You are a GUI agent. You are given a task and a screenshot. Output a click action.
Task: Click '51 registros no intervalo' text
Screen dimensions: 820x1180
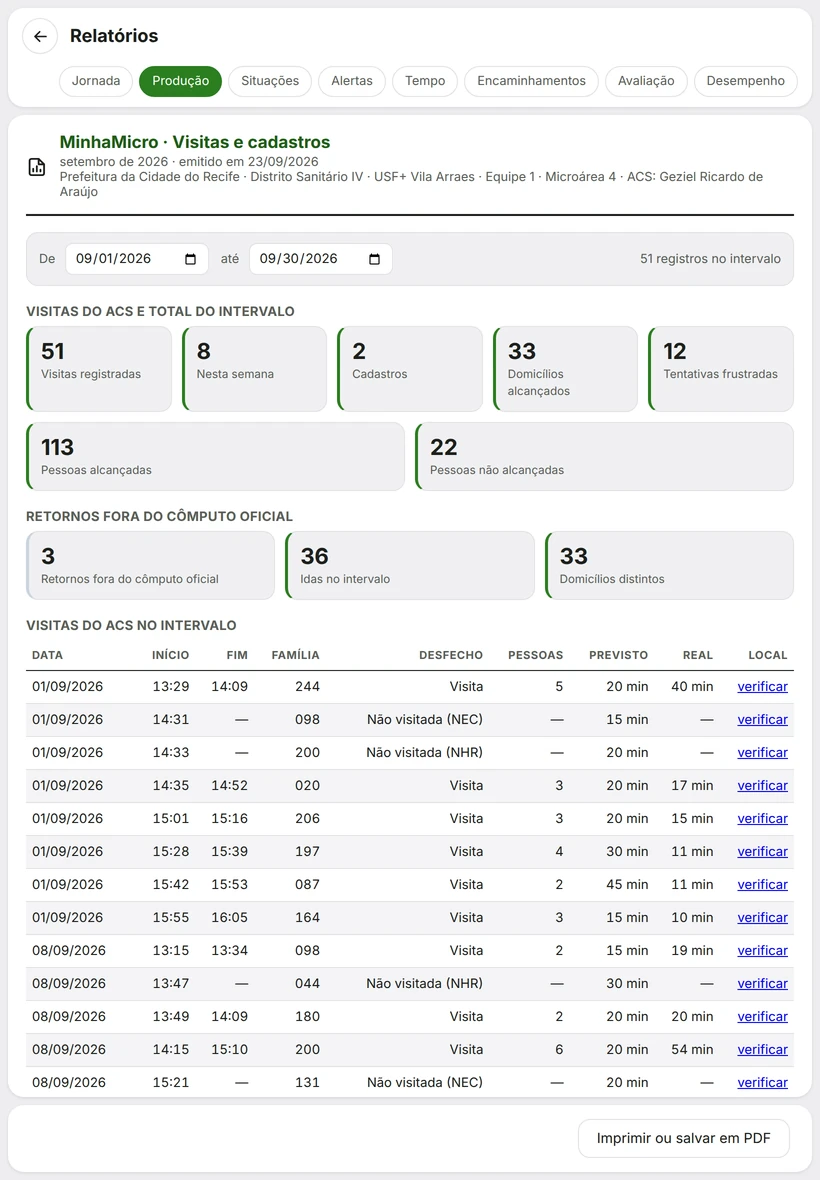(x=710, y=259)
